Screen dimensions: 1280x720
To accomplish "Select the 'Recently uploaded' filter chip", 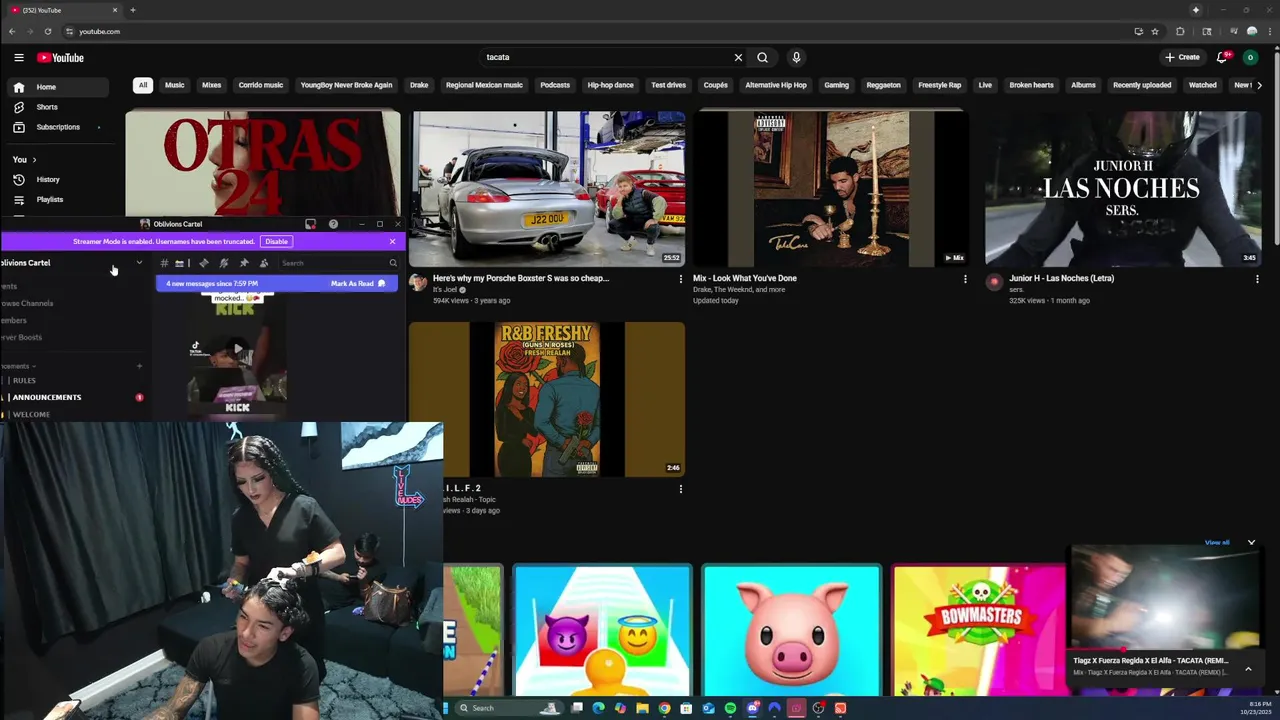I will [x=1142, y=85].
